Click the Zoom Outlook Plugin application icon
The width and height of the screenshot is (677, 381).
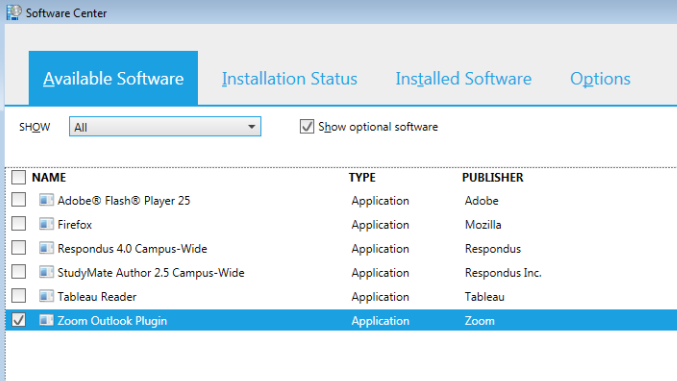click(46, 320)
